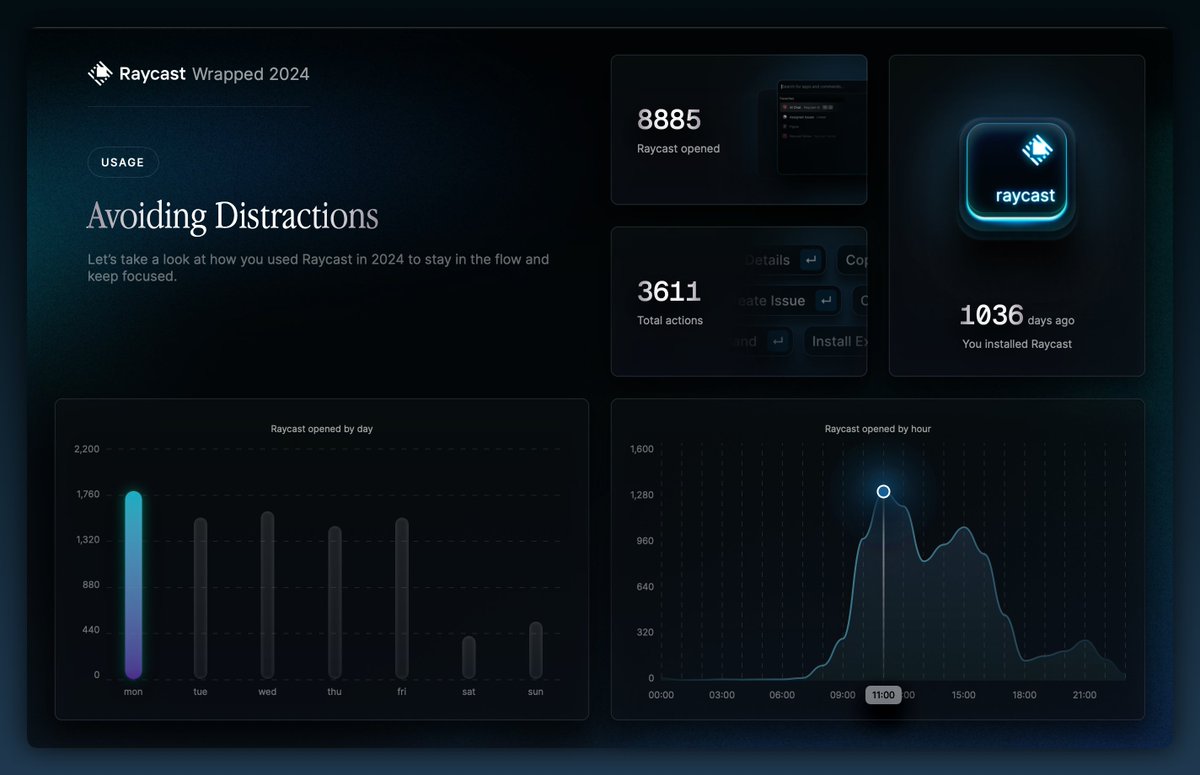
Task: Click the Install Ex keycap
Action: 835,341
